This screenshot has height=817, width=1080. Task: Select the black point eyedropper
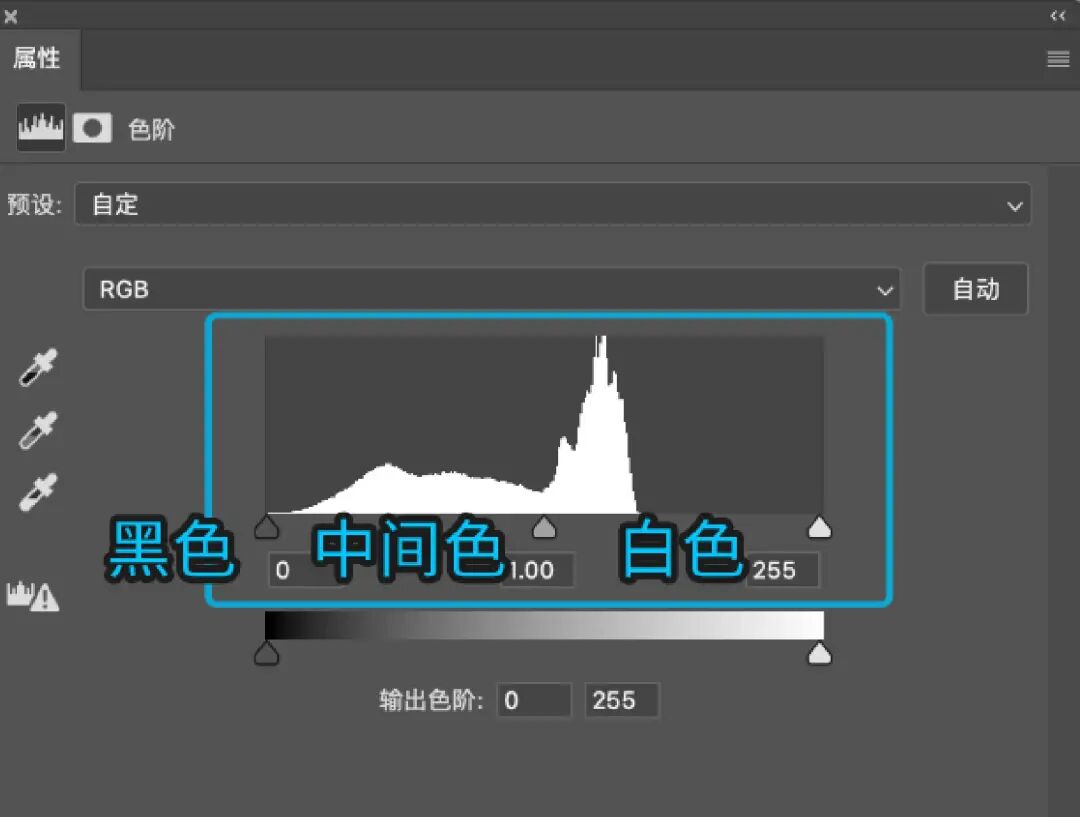click(38, 367)
